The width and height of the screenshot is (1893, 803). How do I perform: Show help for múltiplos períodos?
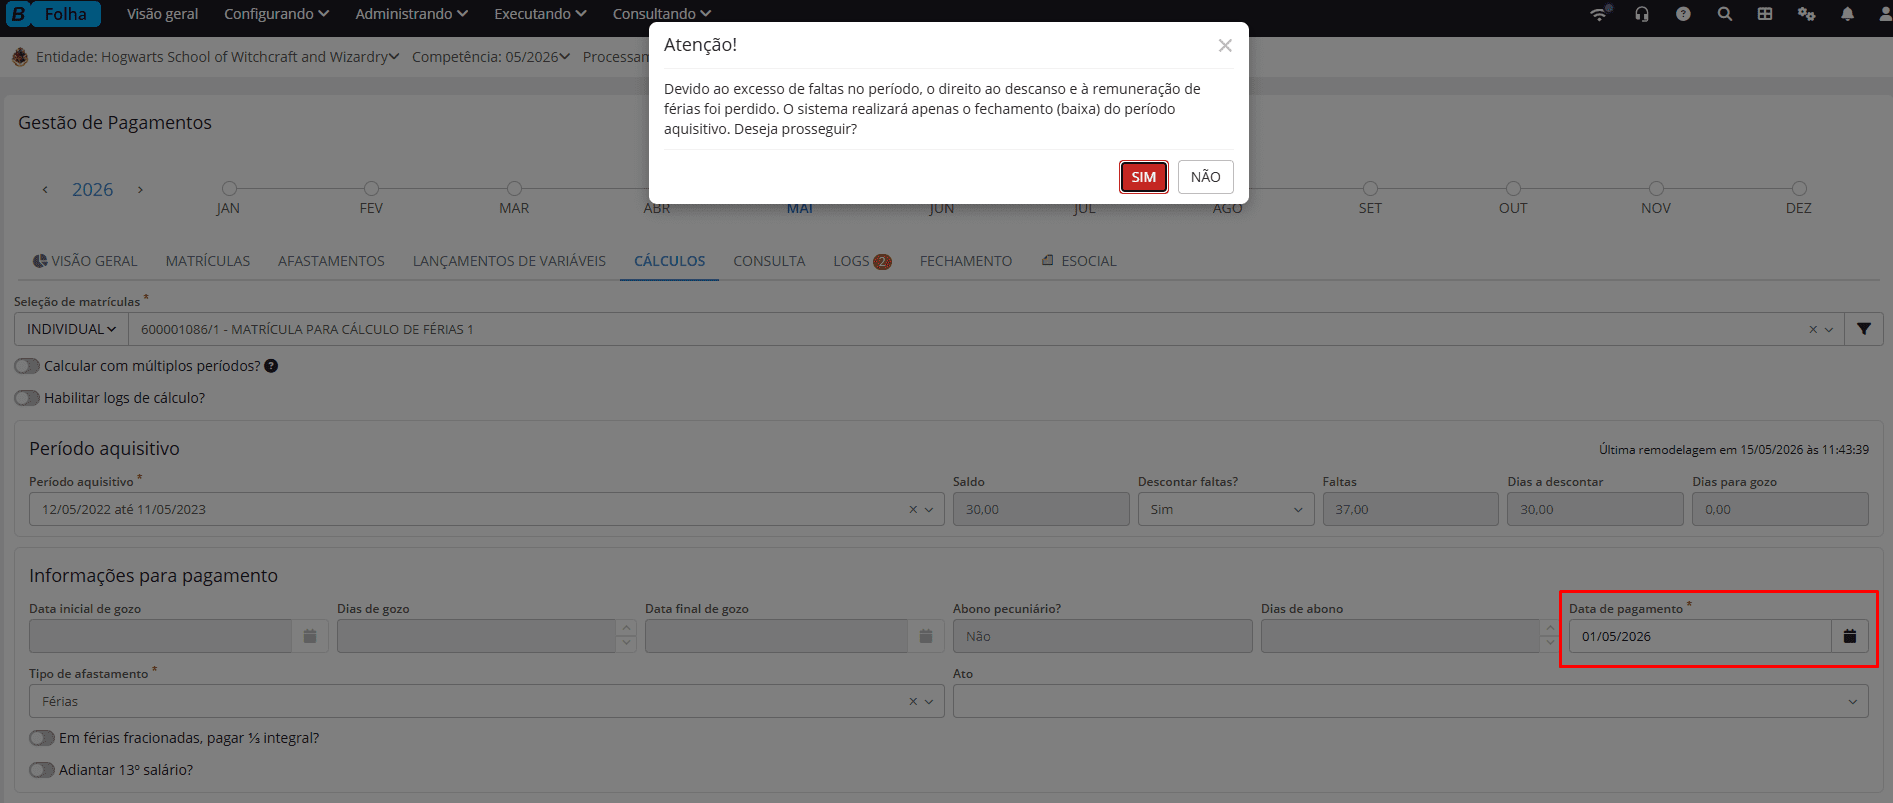click(271, 366)
